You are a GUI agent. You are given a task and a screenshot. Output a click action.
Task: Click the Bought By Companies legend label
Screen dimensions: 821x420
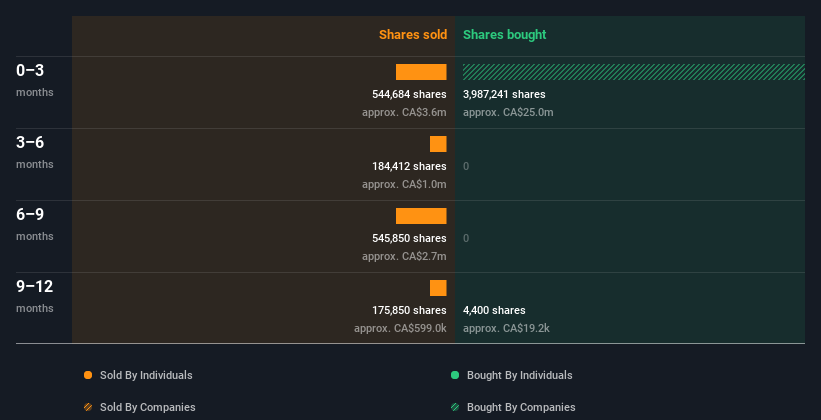521,407
